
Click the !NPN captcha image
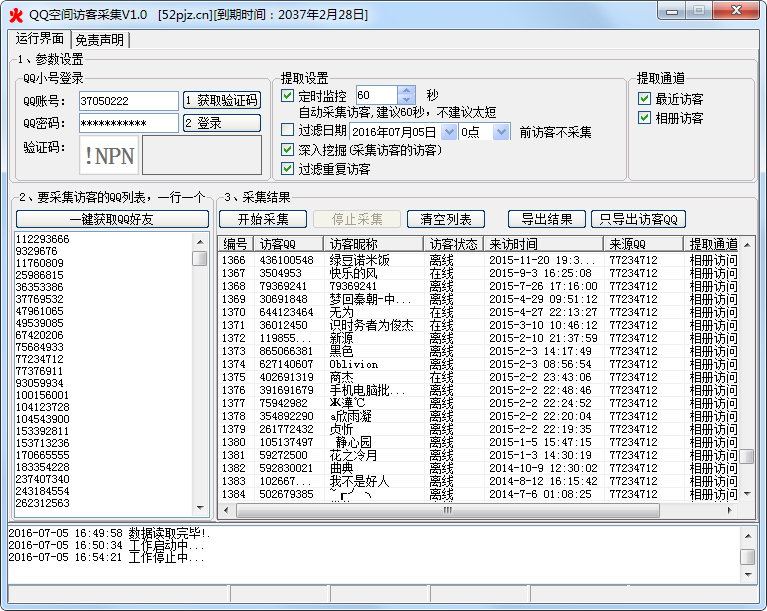[109, 155]
